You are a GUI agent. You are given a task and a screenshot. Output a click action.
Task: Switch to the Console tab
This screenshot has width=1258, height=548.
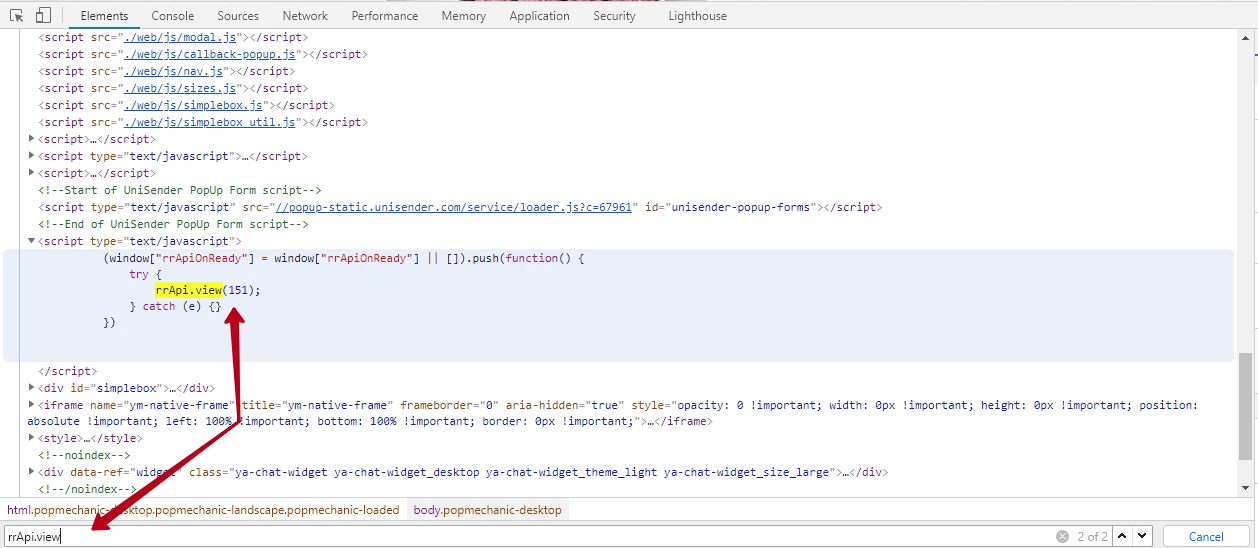(x=173, y=16)
